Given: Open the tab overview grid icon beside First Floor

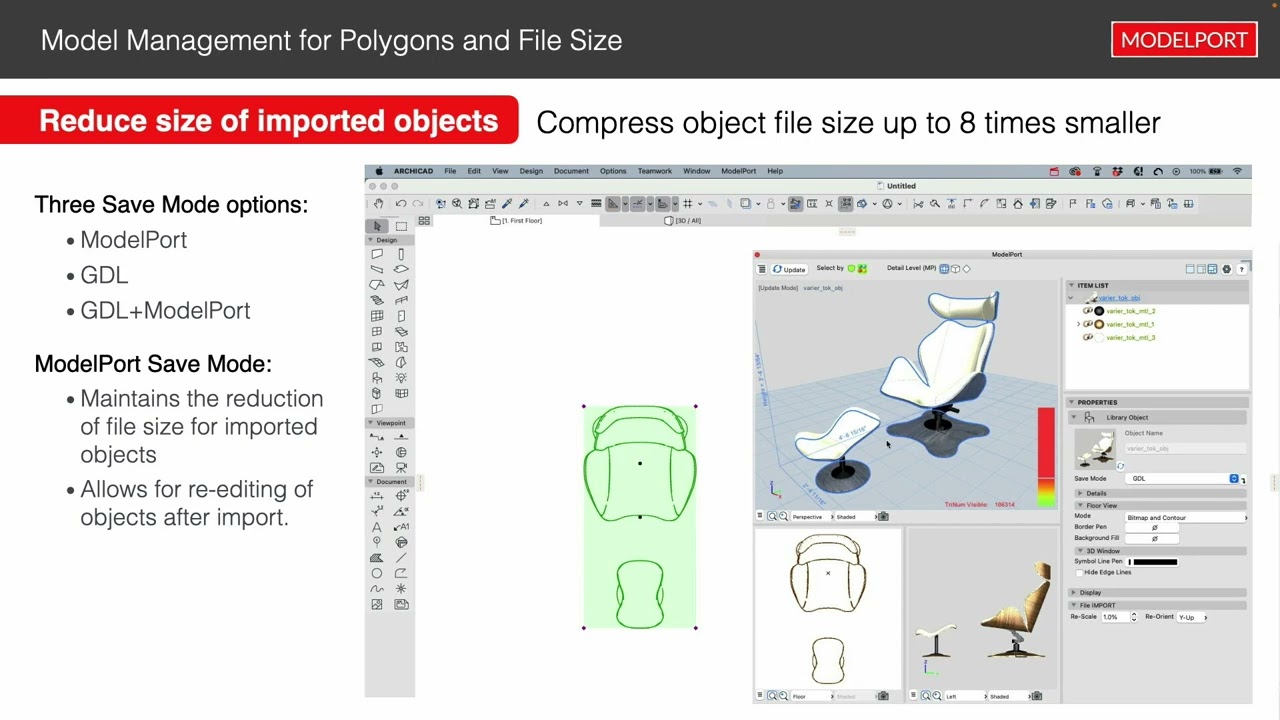Looking at the screenshot, I should pos(424,220).
